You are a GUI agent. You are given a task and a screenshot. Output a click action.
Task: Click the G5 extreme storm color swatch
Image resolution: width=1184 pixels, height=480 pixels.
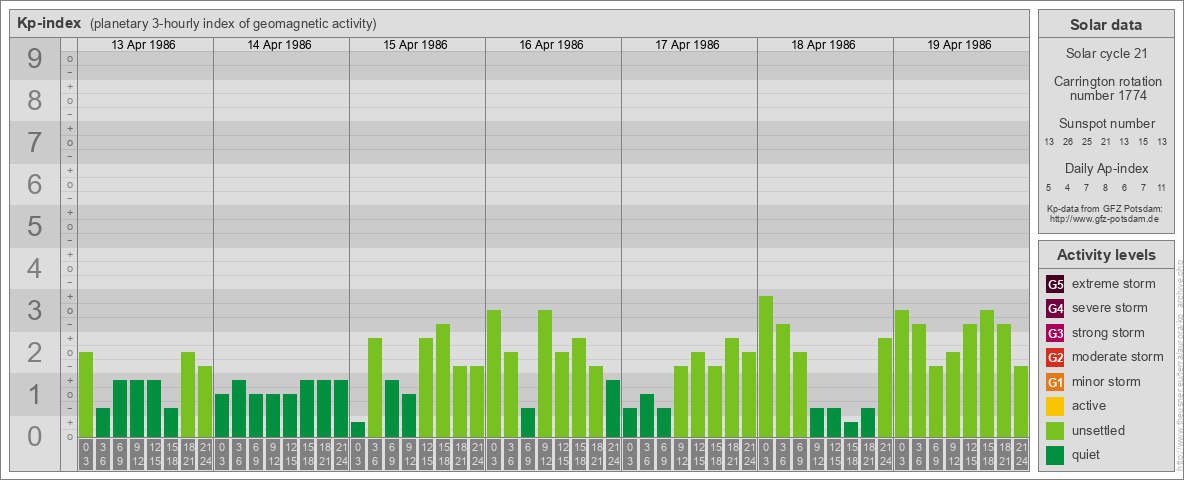[1055, 284]
